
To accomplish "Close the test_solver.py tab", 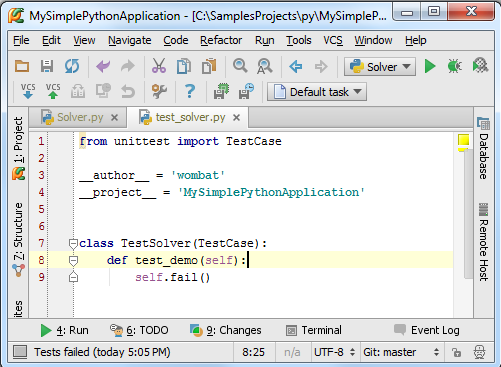I will [x=236, y=118].
